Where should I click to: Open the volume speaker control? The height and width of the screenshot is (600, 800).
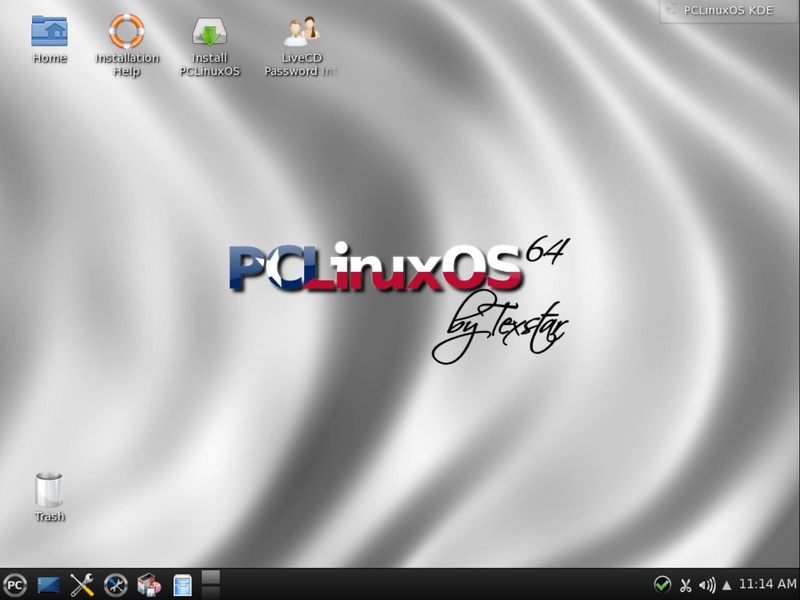pyautogui.click(x=707, y=585)
